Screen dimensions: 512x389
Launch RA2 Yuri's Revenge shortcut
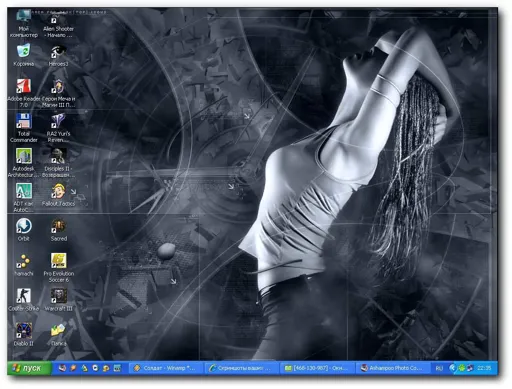pyautogui.click(x=58, y=128)
